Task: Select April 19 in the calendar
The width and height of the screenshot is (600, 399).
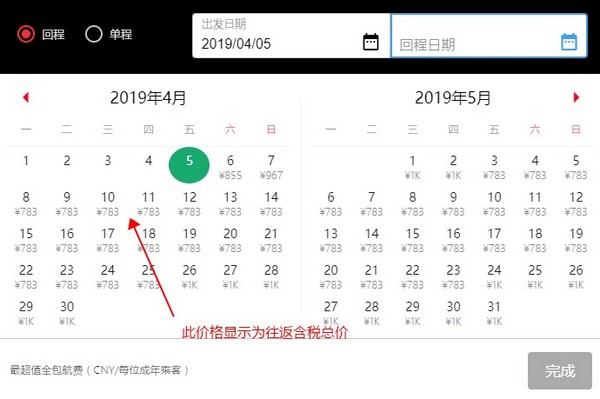Action: pos(189,240)
